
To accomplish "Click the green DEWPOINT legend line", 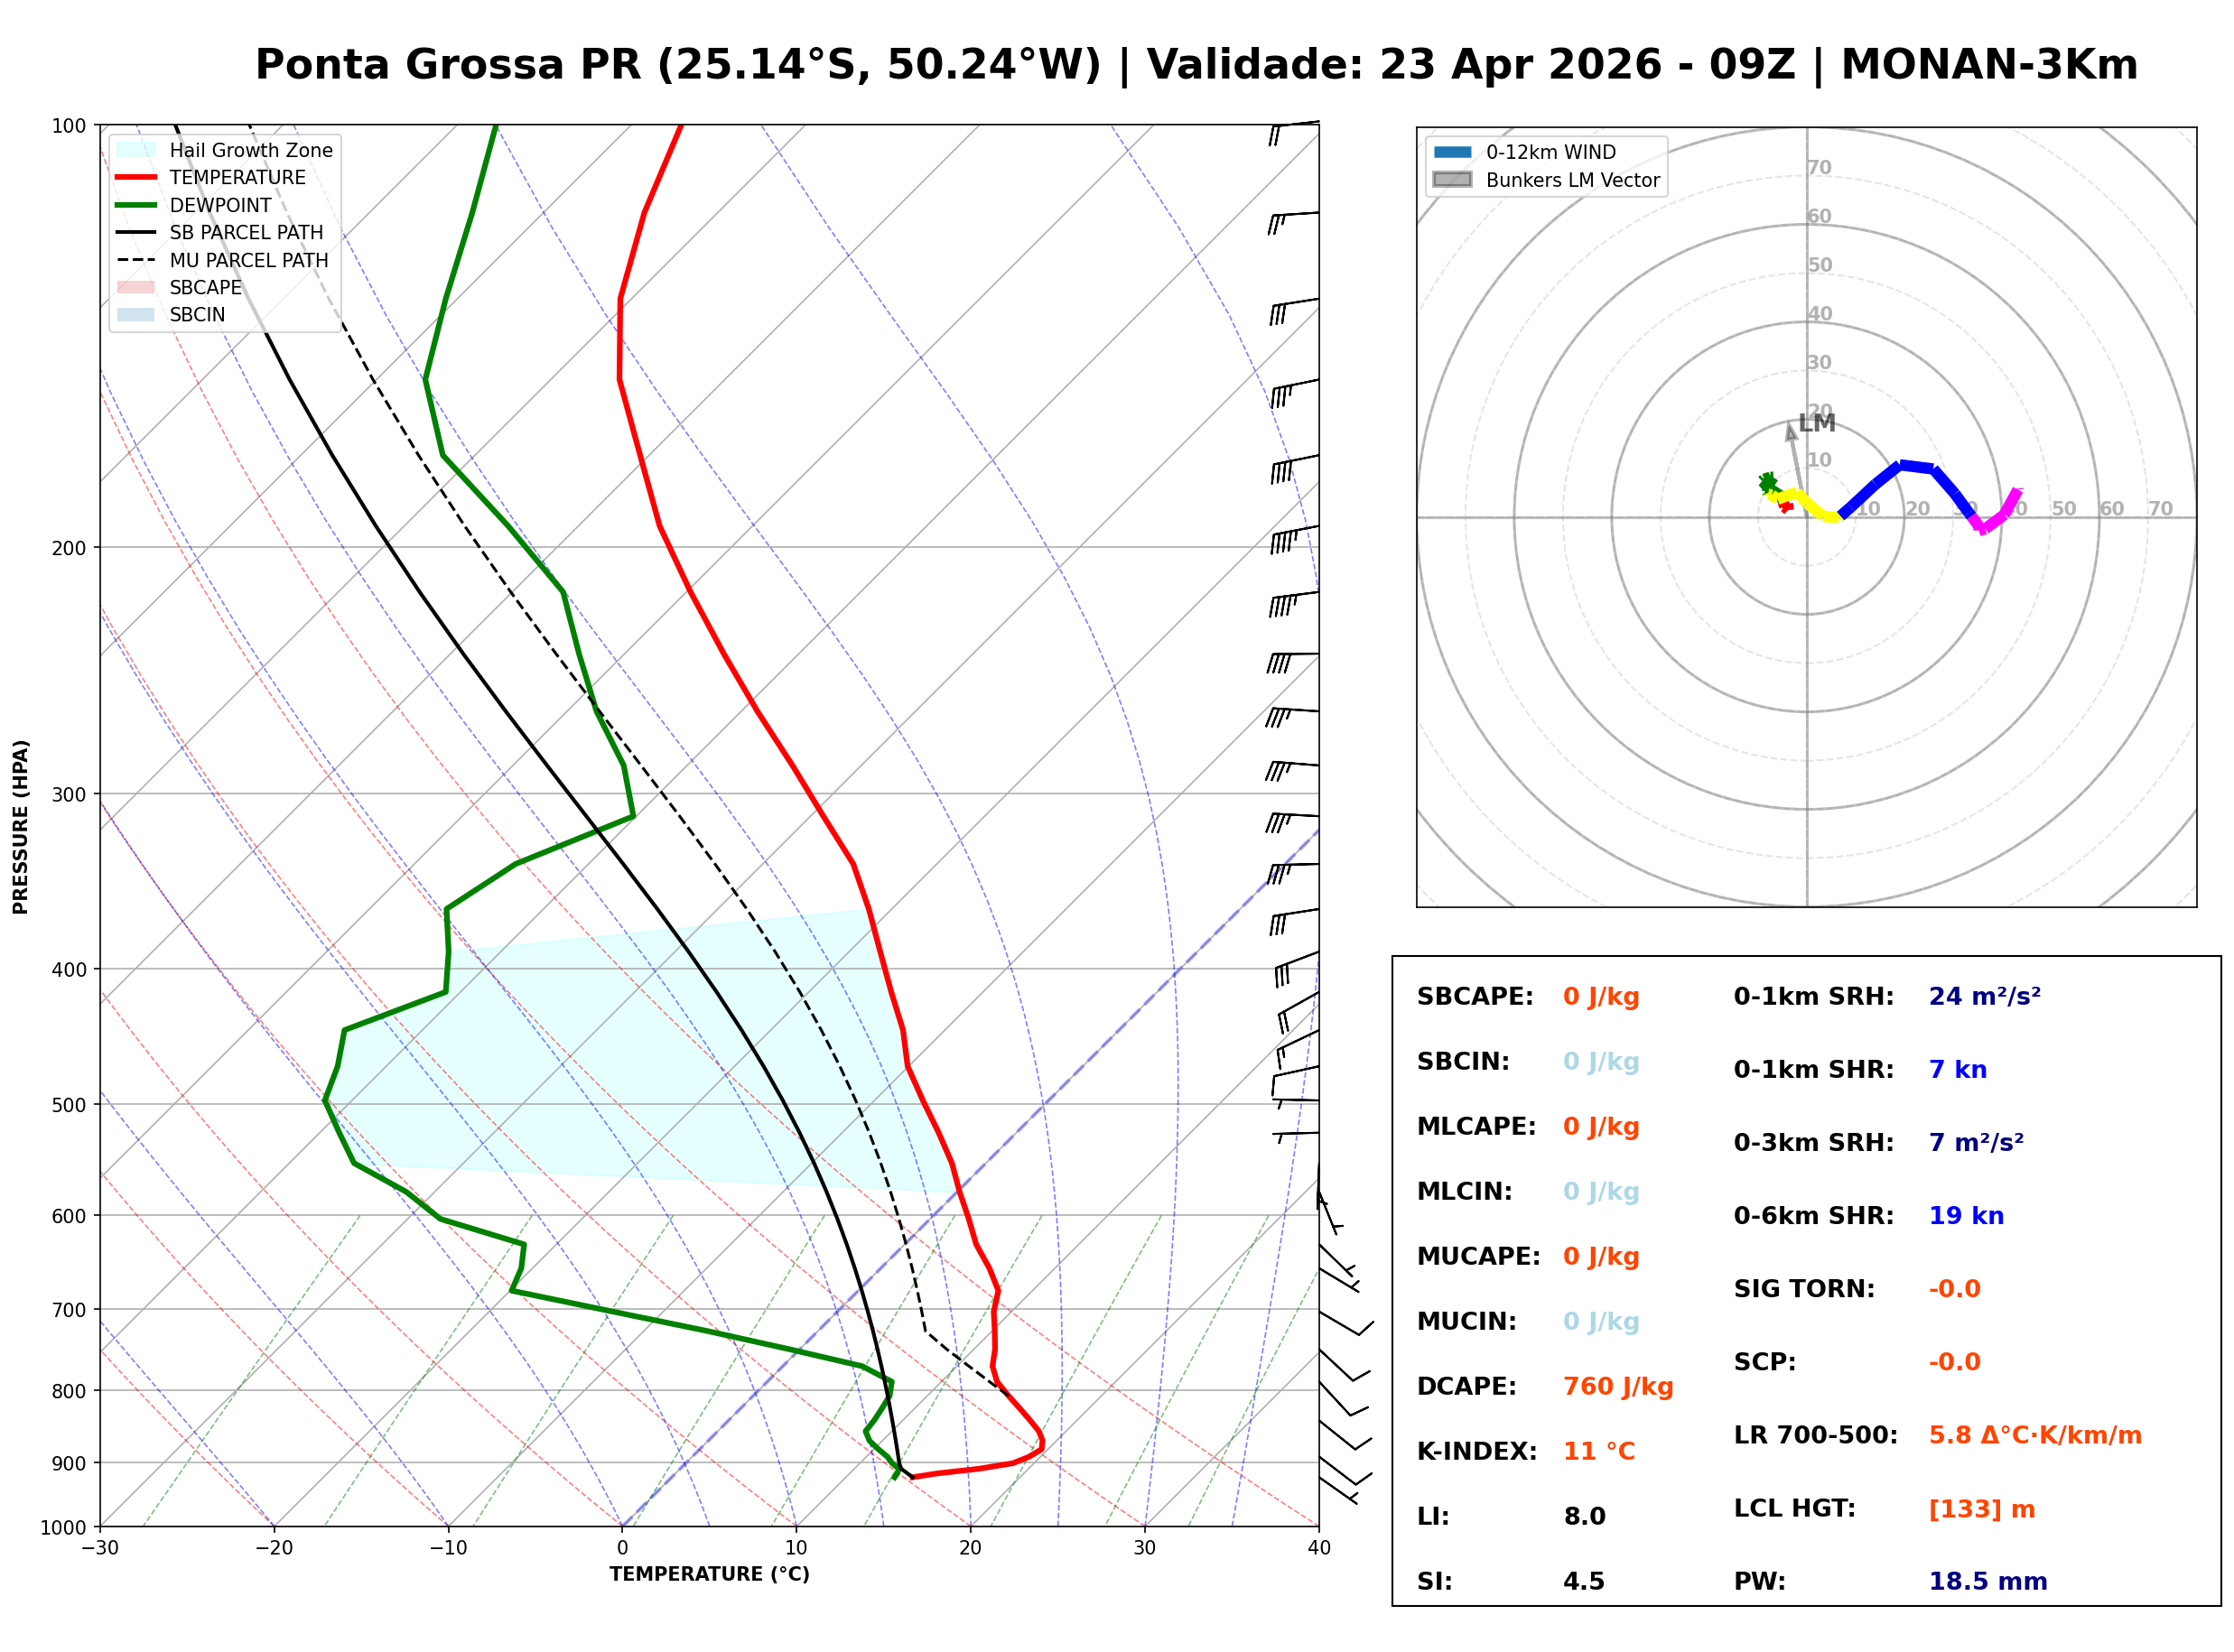I will (136, 205).
